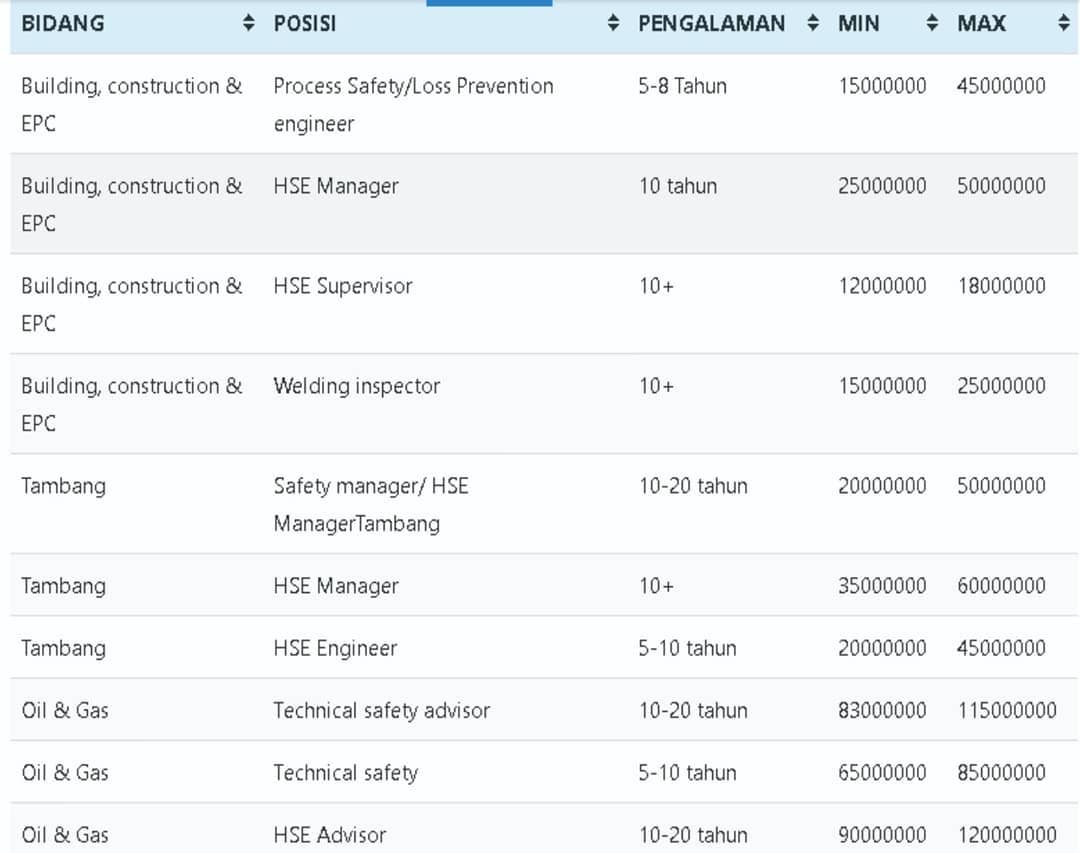Select the '5-8 Tahun' experience cell
Image resolution: width=1080 pixels, height=853 pixels.
click(683, 86)
